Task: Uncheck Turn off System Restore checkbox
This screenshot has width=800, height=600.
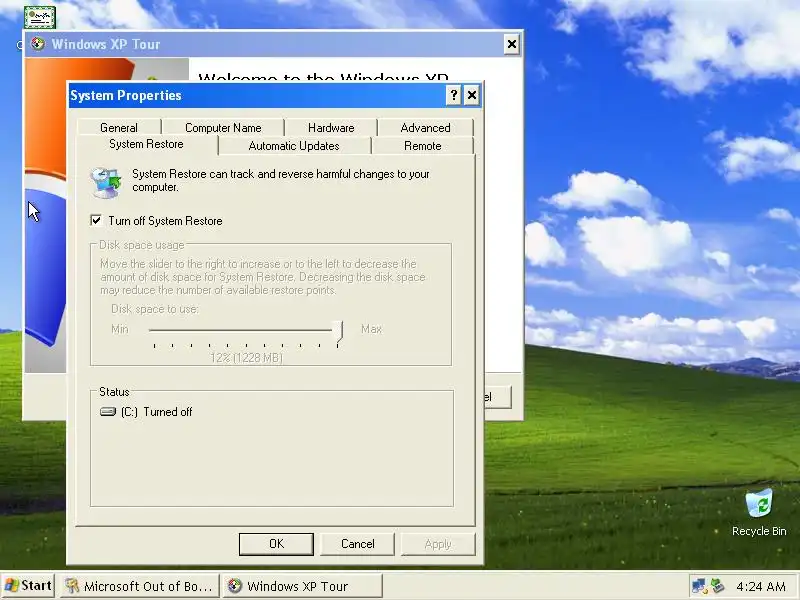Action: pyautogui.click(x=96, y=220)
